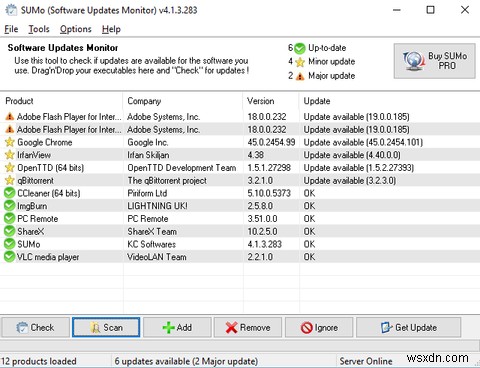Viewport: 480px width, 368px height.
Task: Click company cell 'Irfan Skiljan'
Action: click(x=148, y=155)
